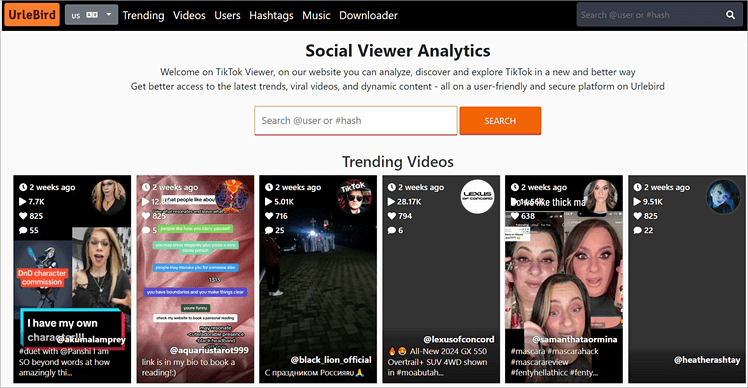Click the magnifier icon in top search bar

point(730,15)
